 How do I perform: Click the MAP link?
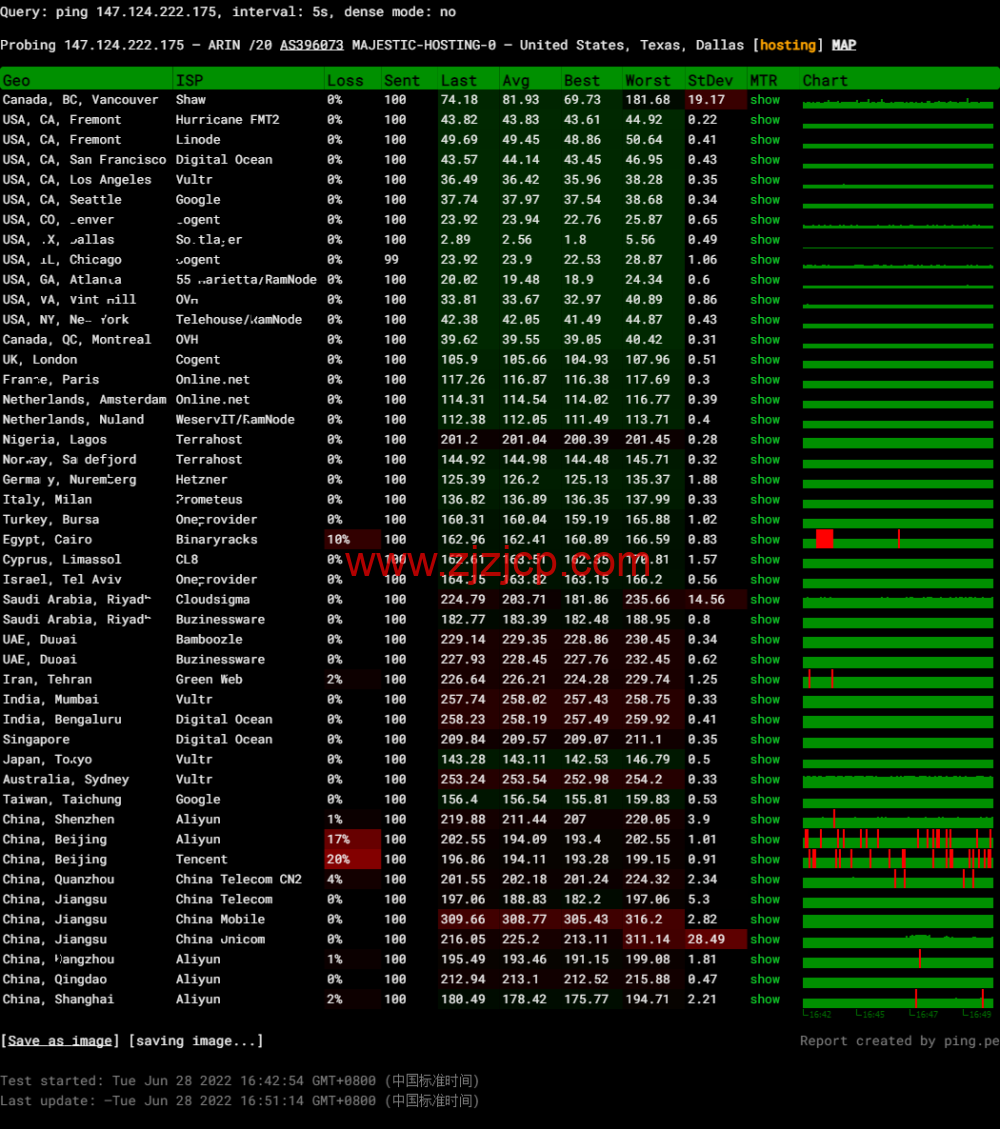[844, 45]
